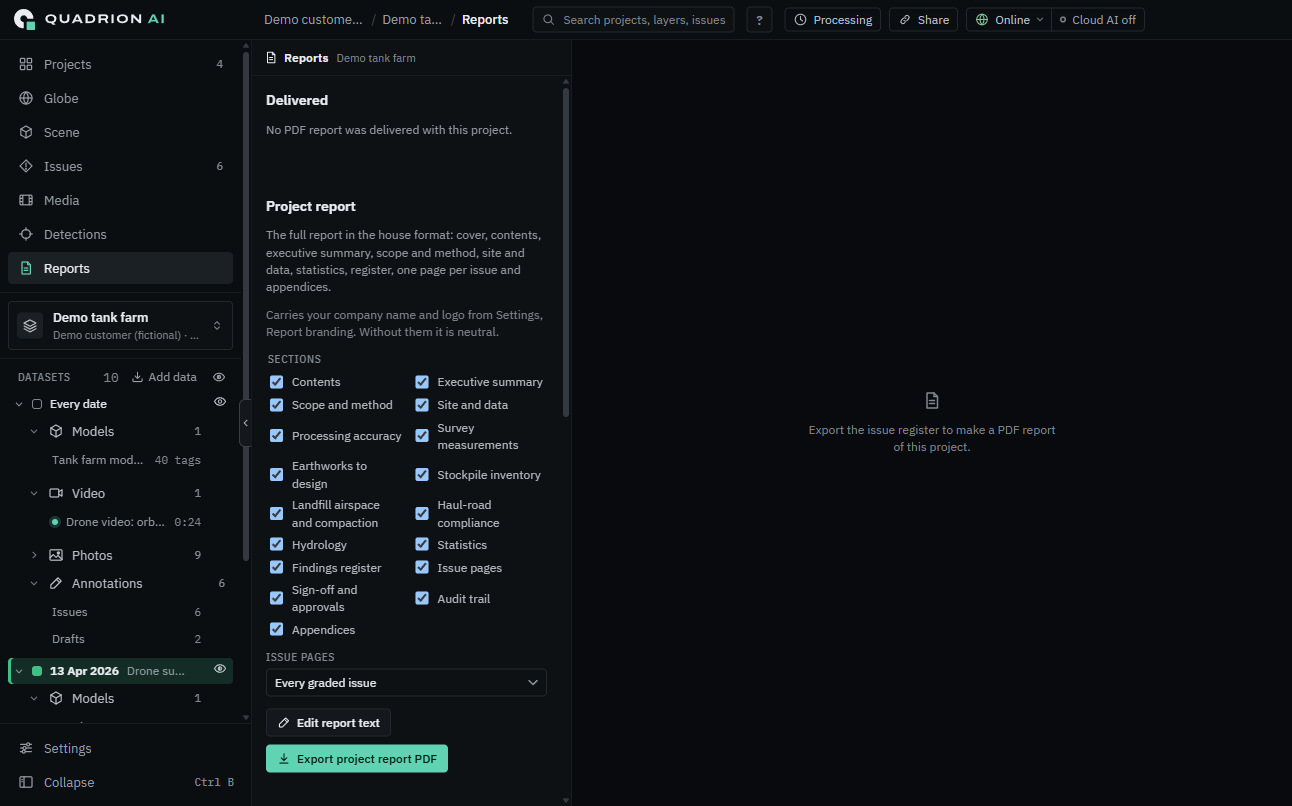Collapse the 13 Apr 2026 dataset
Screen dimensions: 1292x806
pos(19,671)
